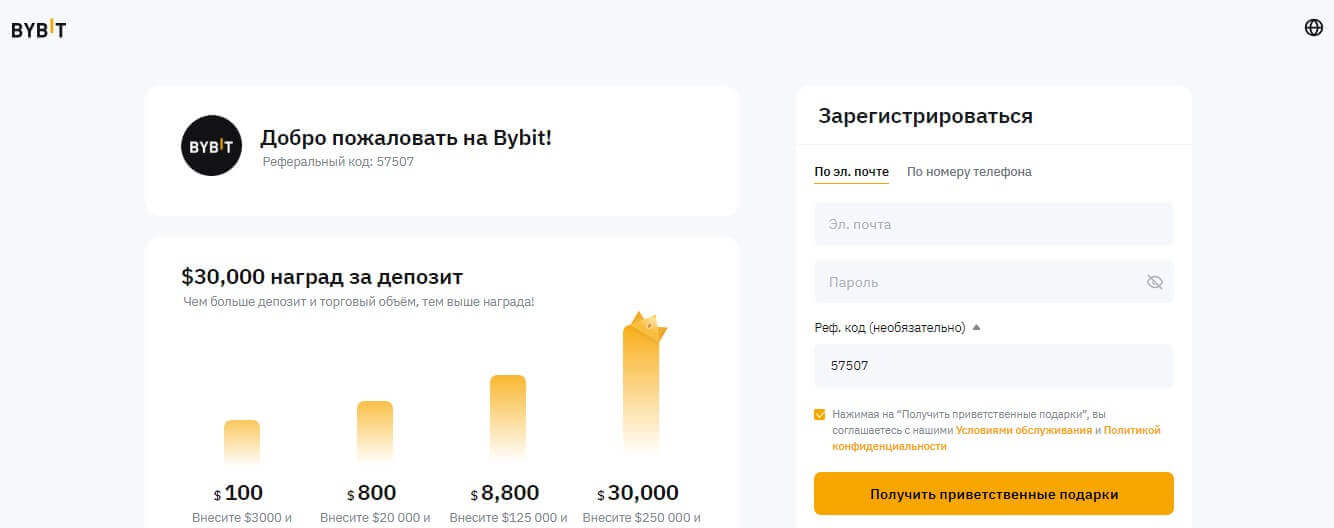Select the По эл. почте tab

pos(851,172)
